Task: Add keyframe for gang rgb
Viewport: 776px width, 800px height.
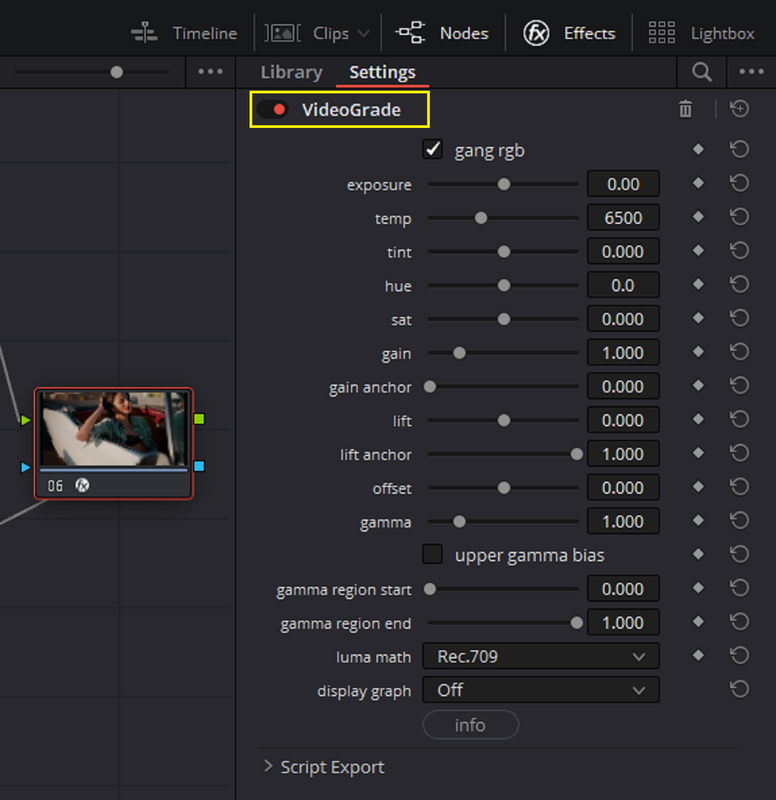Action: (x=698, y=149)
